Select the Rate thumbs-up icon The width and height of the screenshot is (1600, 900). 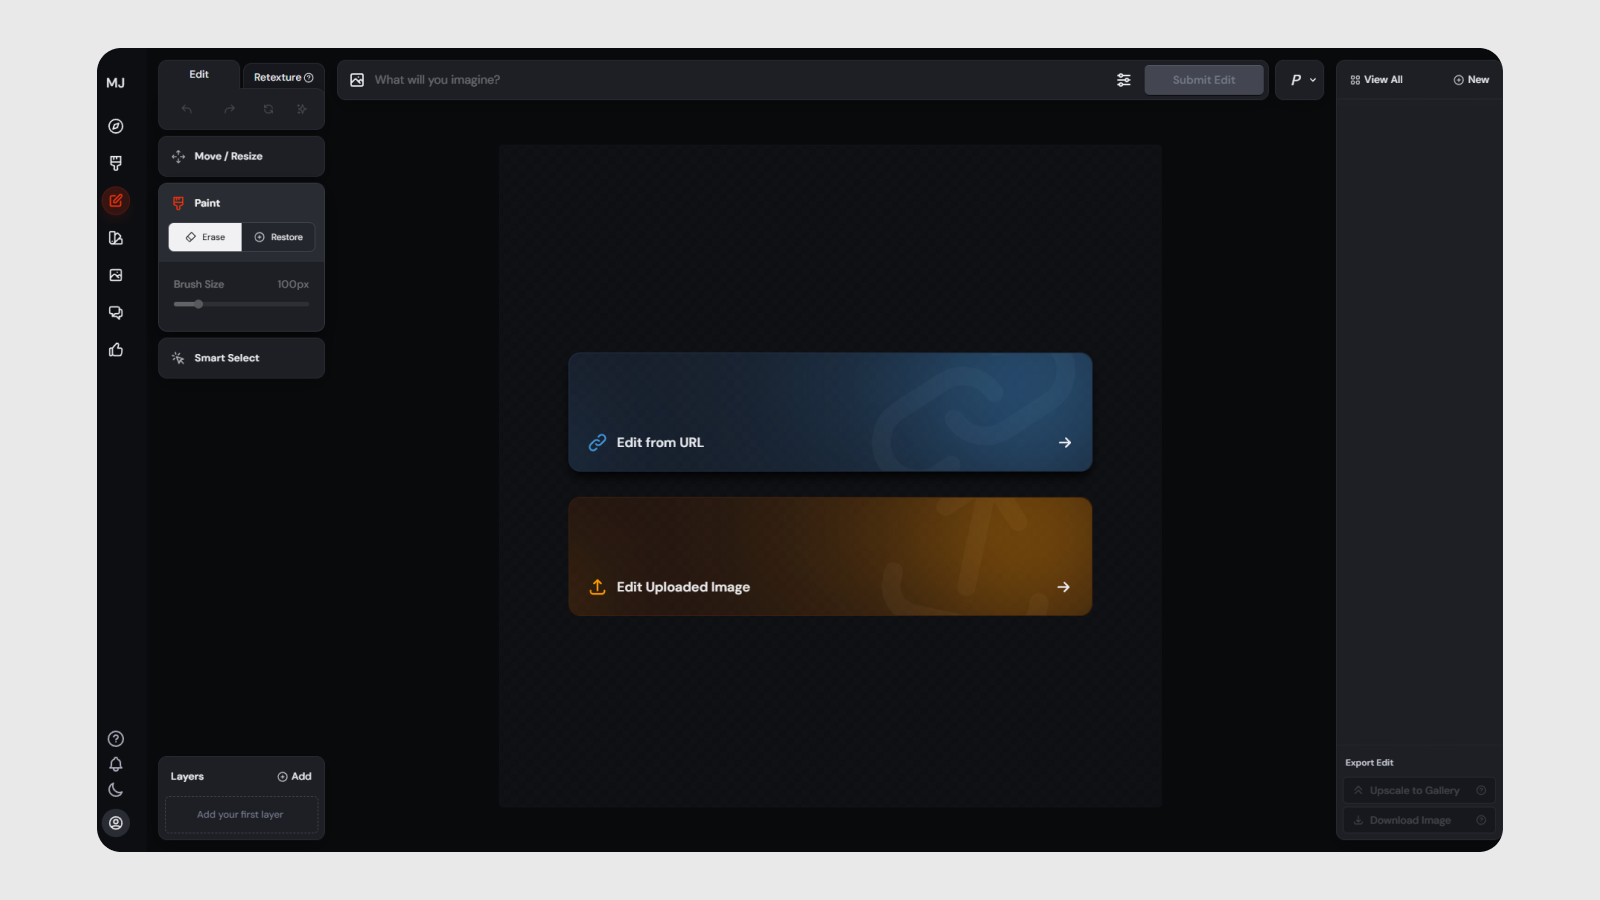pos(116,350)
